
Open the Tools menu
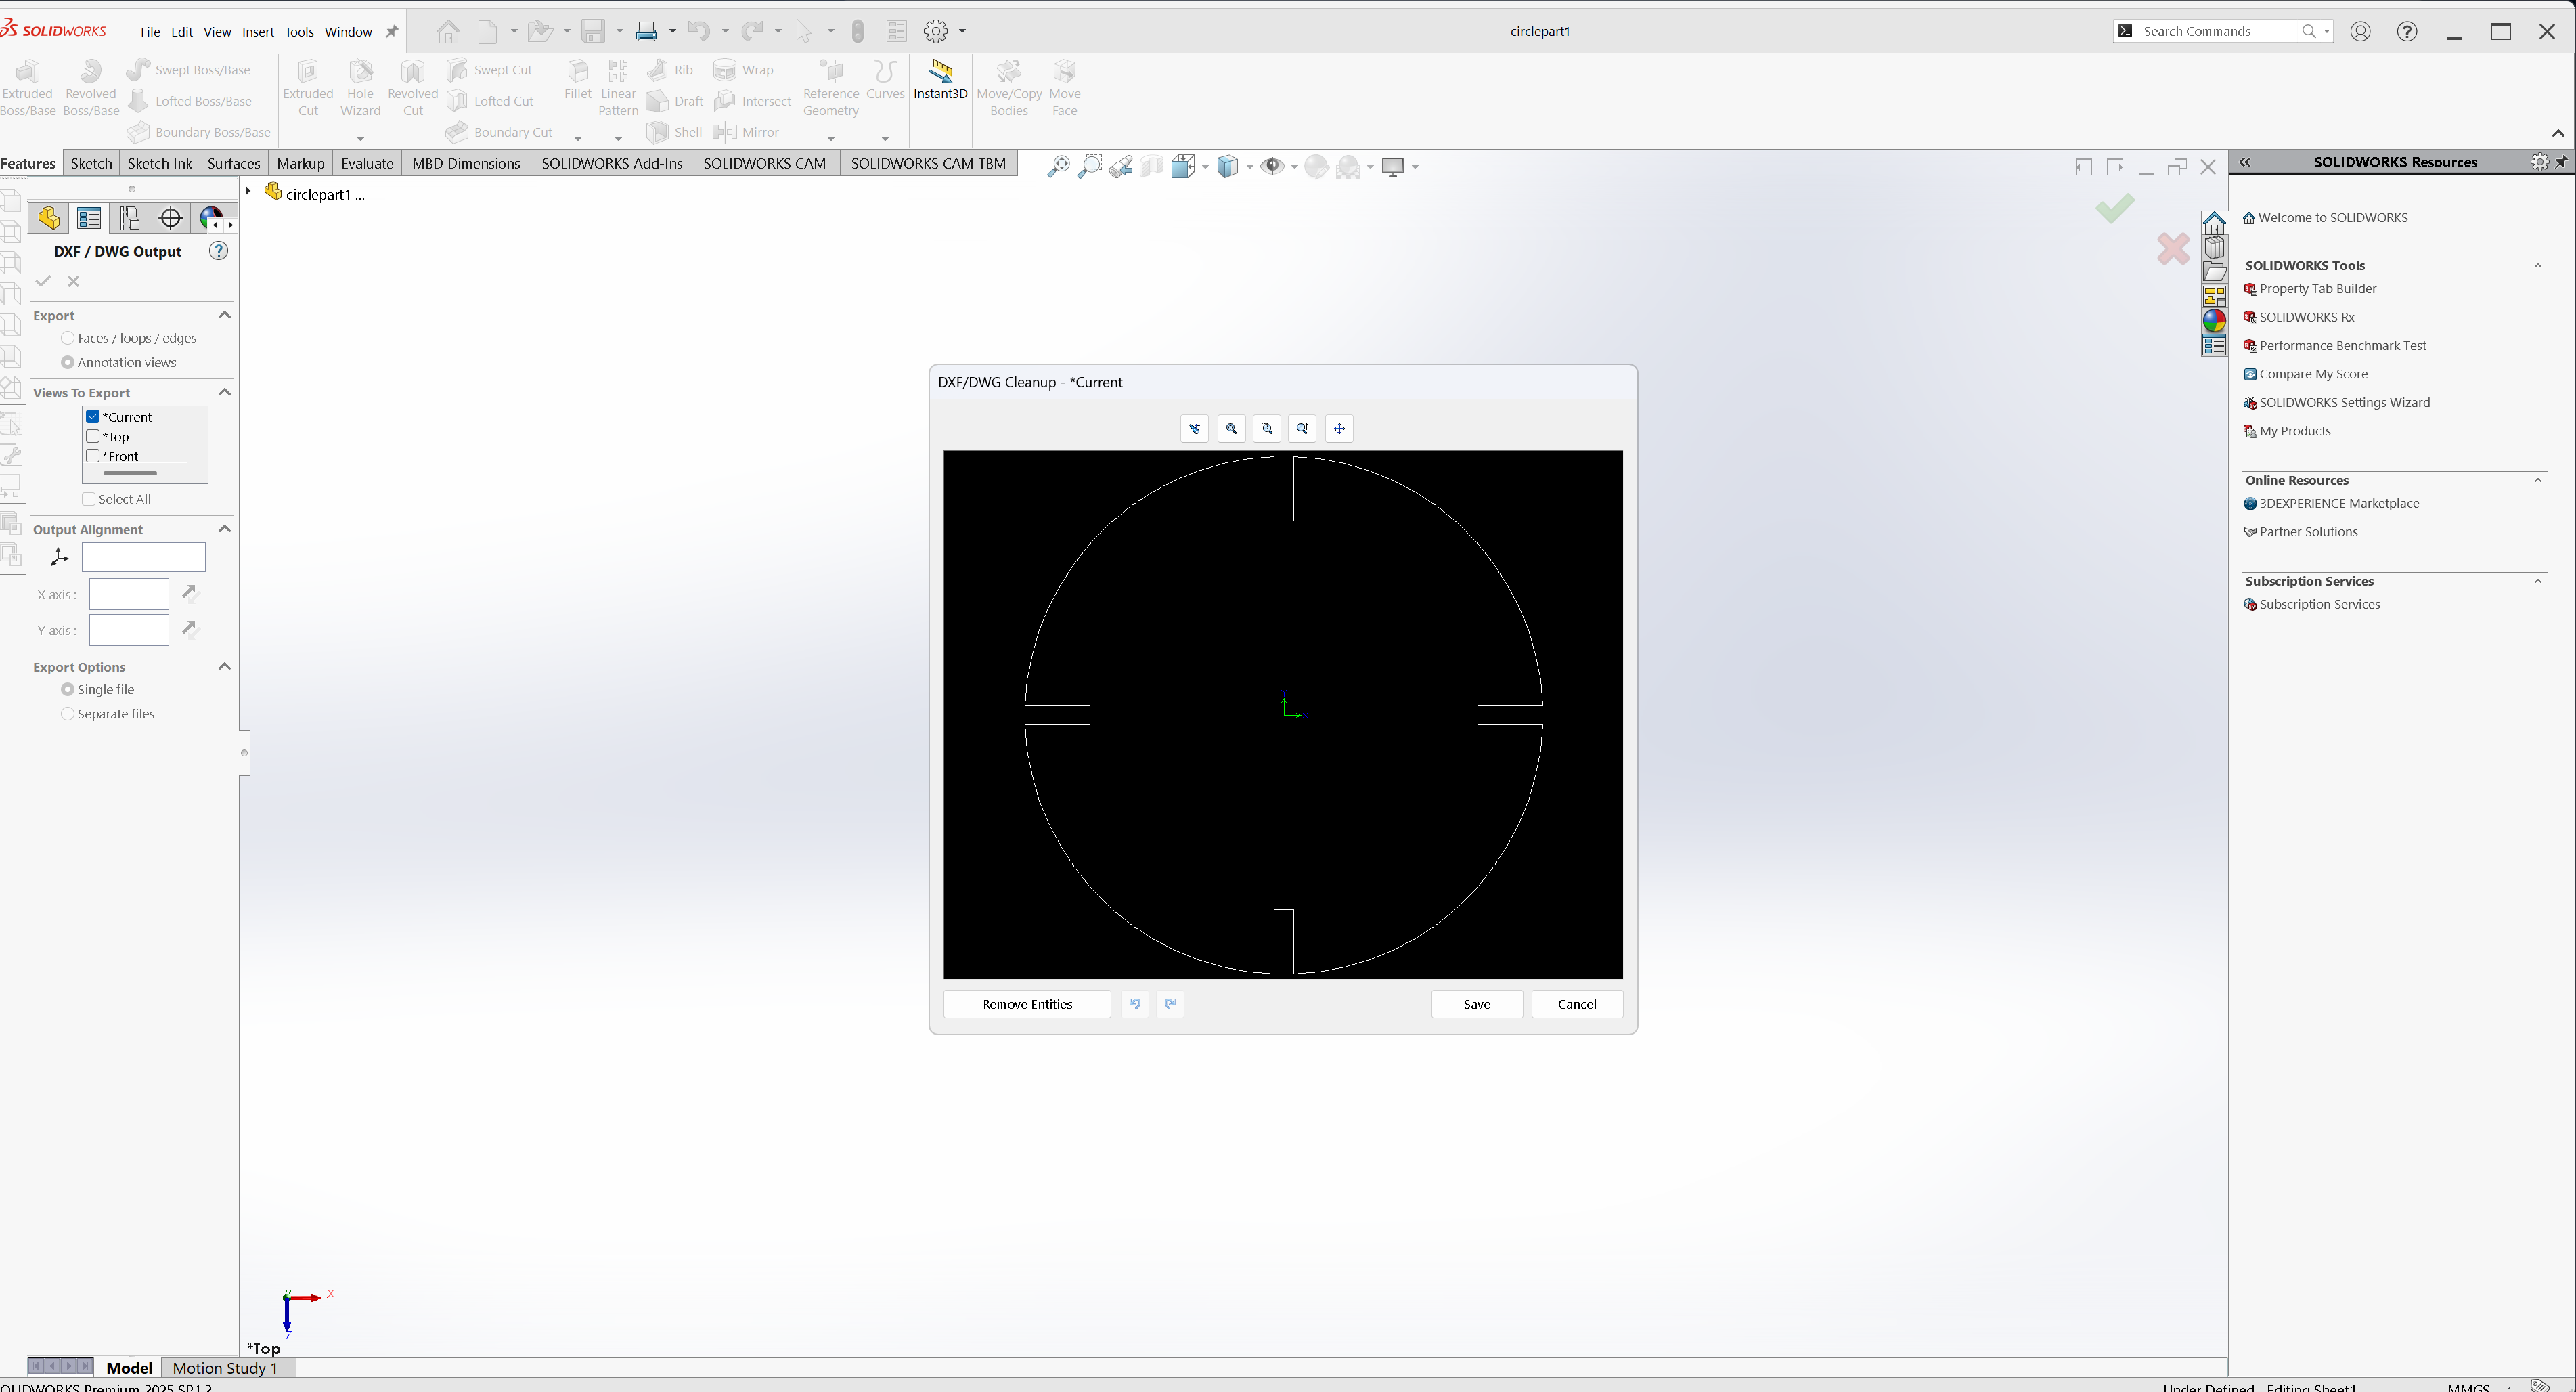(x=298, y=32)
